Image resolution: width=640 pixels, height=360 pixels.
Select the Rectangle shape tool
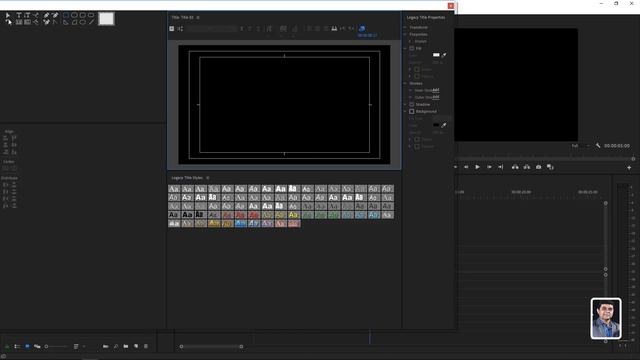coord(66,15)
